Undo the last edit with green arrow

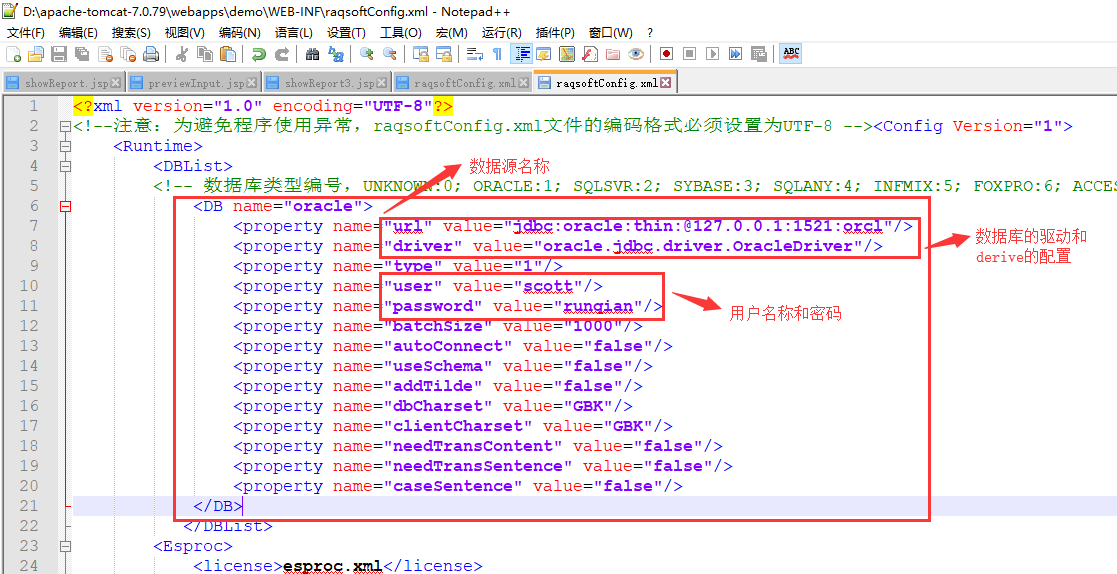[259, 53]
